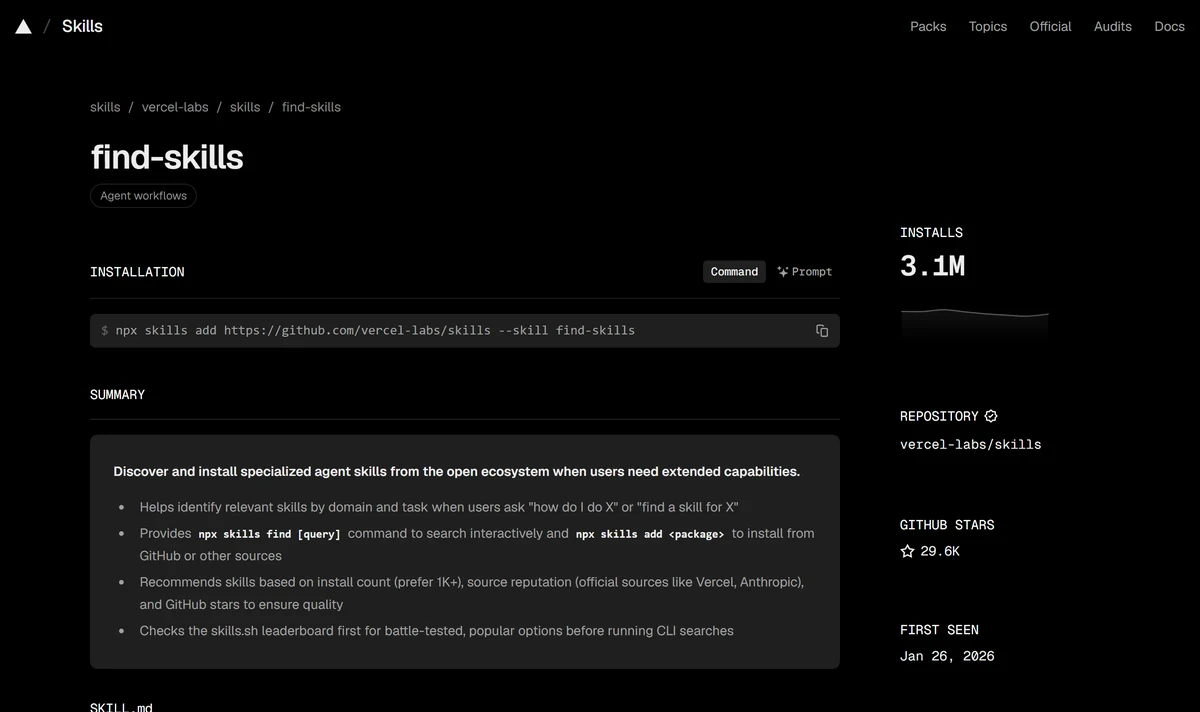Image resolution: width=1200 pixels, height=712 pixels.
Task: Click the 3.1M installs count
Action: pyautogui.click(x=932, y=266)
